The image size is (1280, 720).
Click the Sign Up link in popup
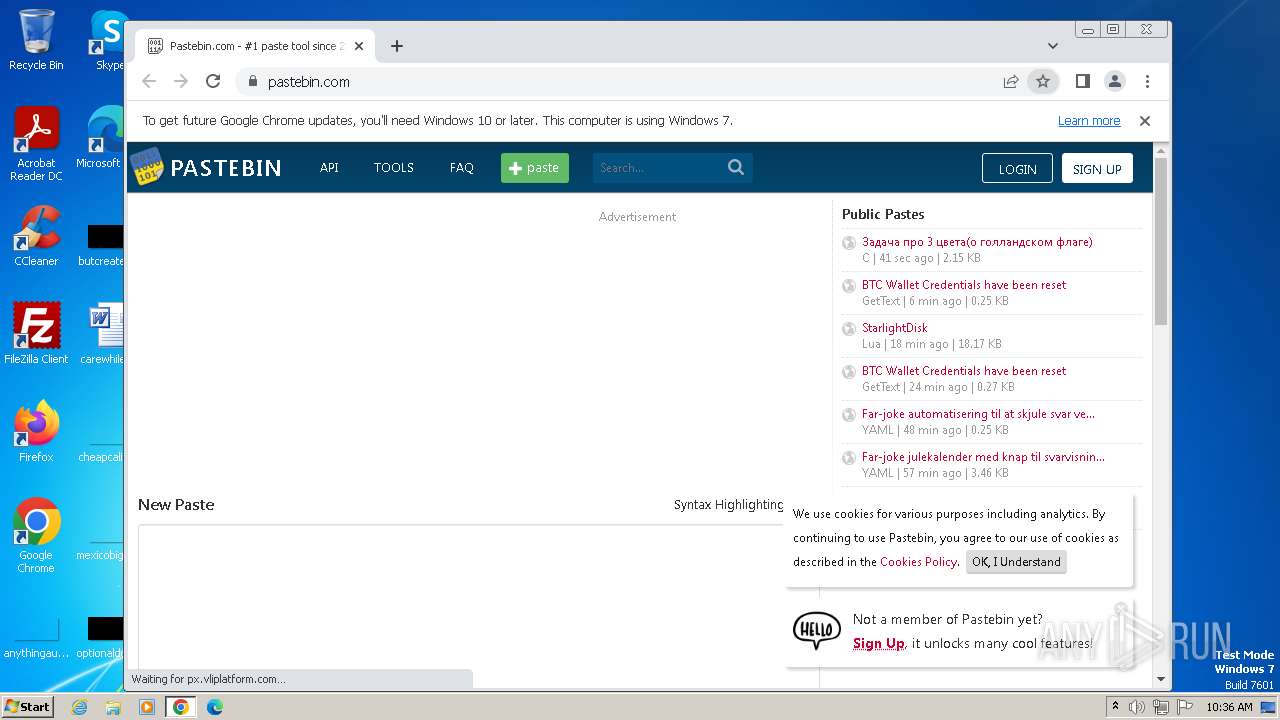point(879,644)
